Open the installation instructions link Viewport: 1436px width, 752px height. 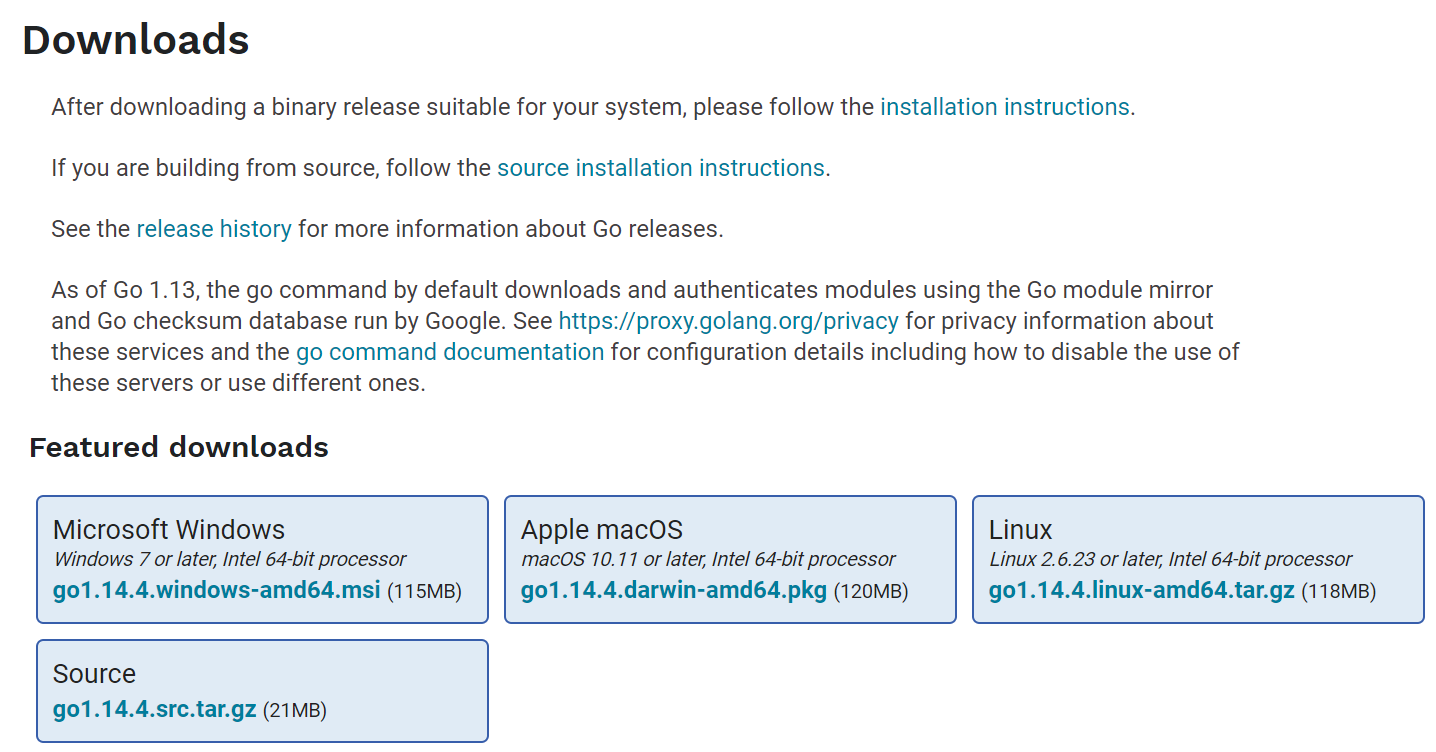pos(1004,107)
